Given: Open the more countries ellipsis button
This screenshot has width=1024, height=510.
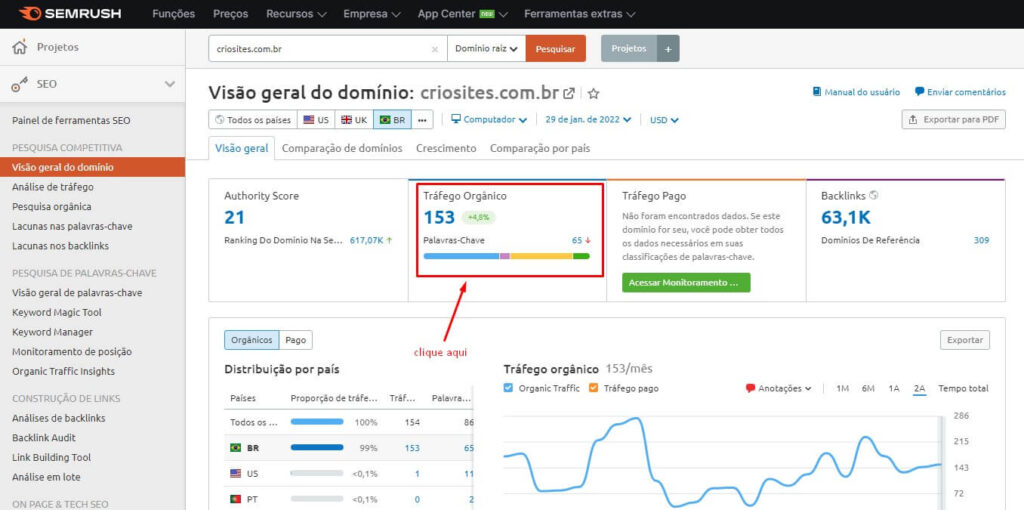Looking at the screenshot, I should pos(422,120).
